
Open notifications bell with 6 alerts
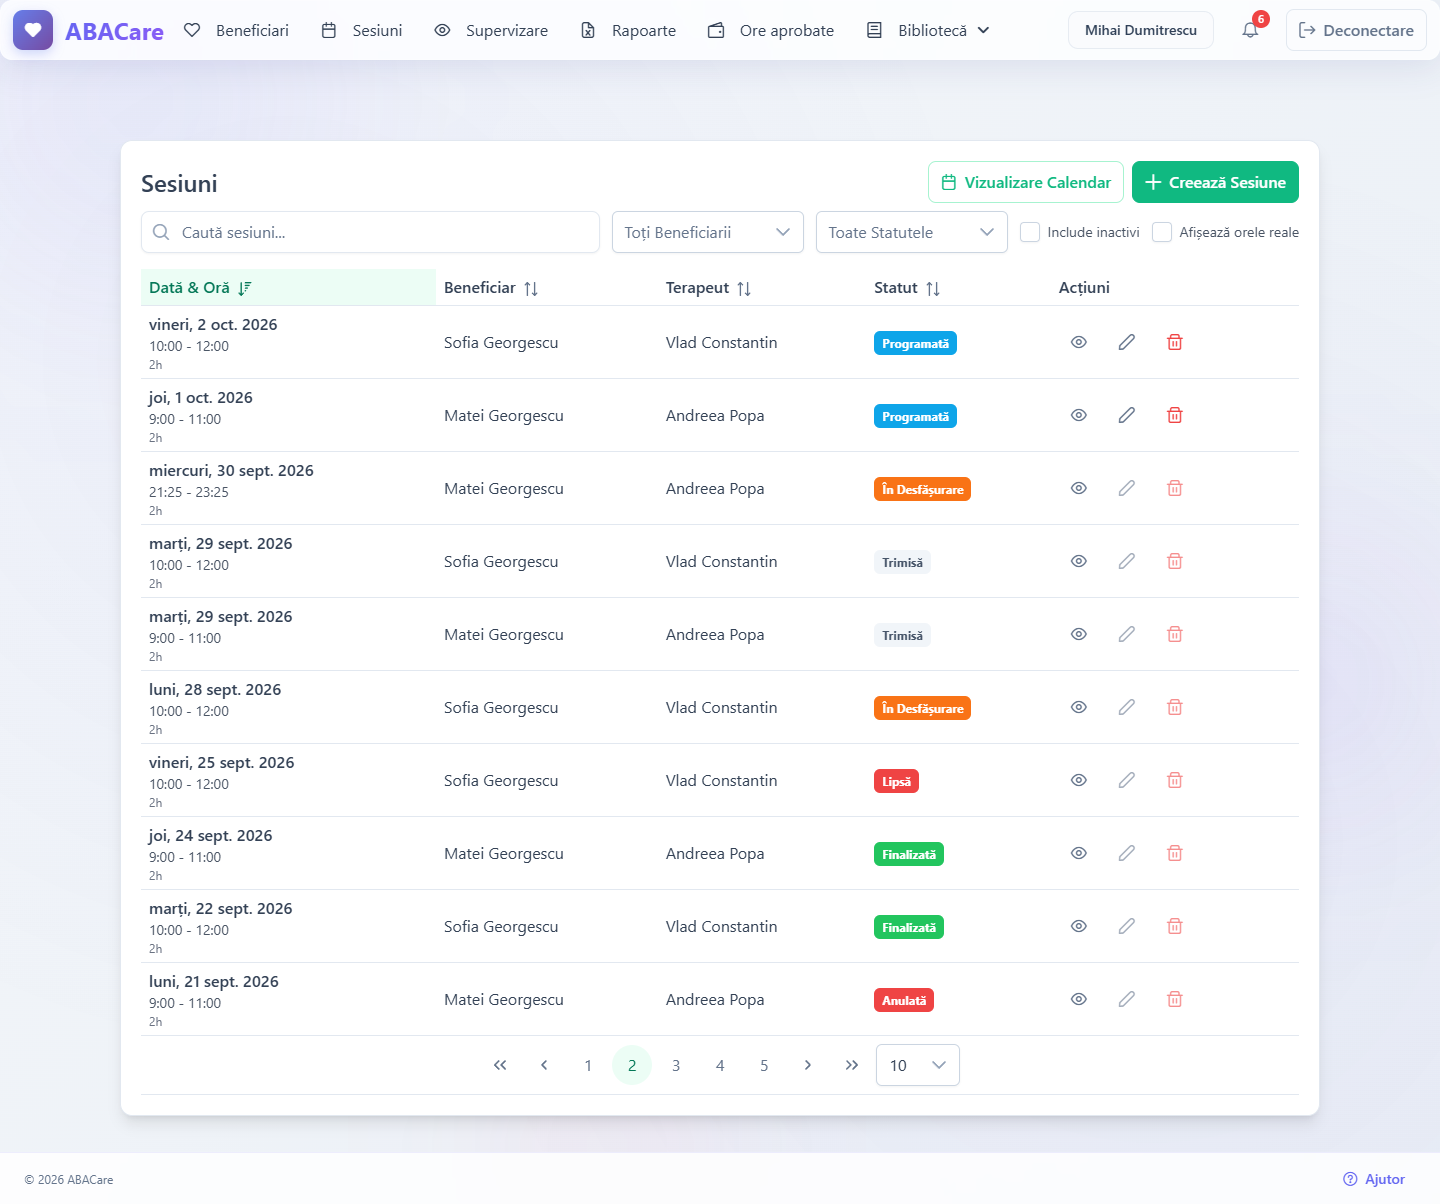[x=1250, y=30]
